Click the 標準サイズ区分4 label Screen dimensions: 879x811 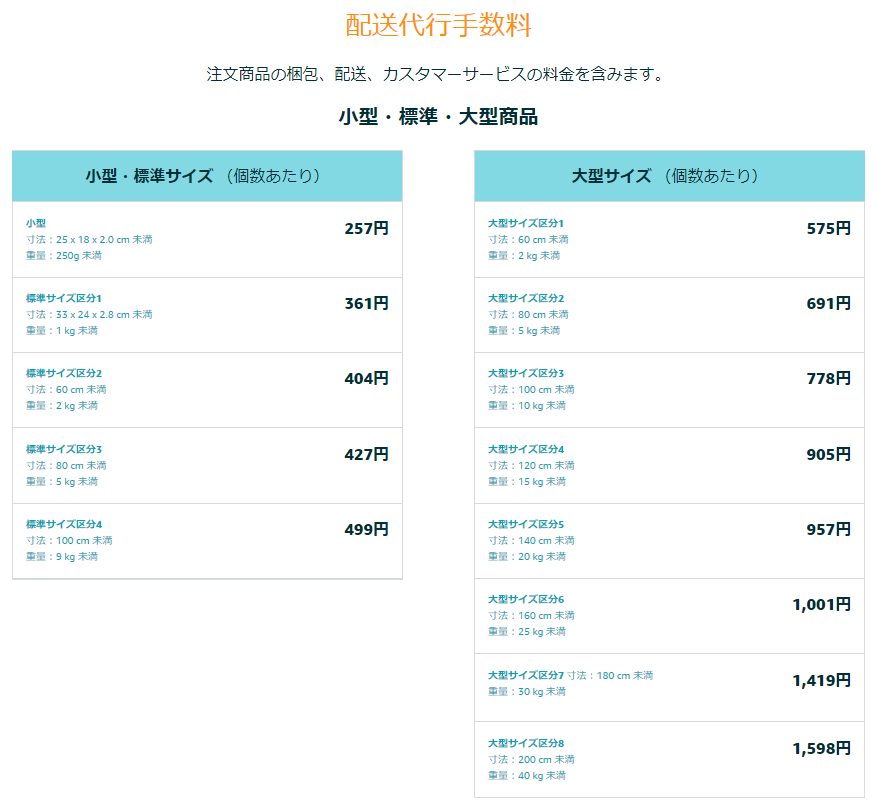coord(64,524)
